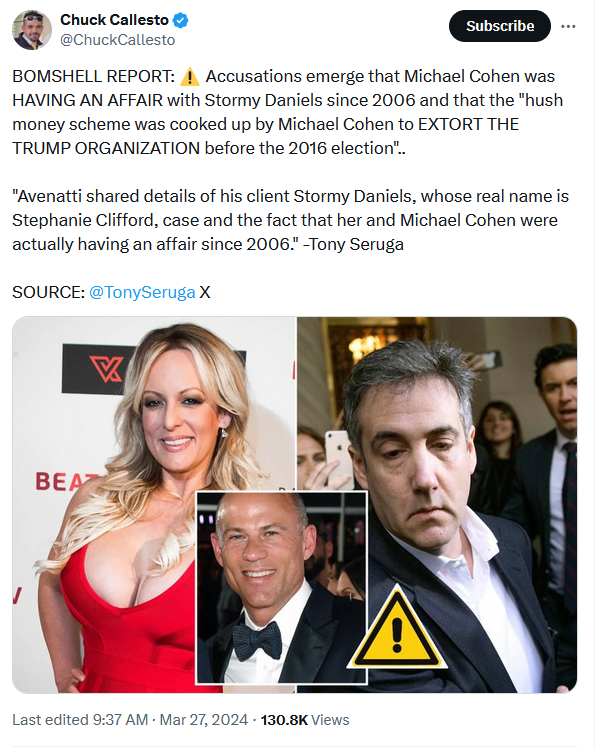Open the right photo of gray-haired man in suit
Image resolution: width=597 pixels, height=749 pixels.
pyautogui.click(x=437, y=505)
